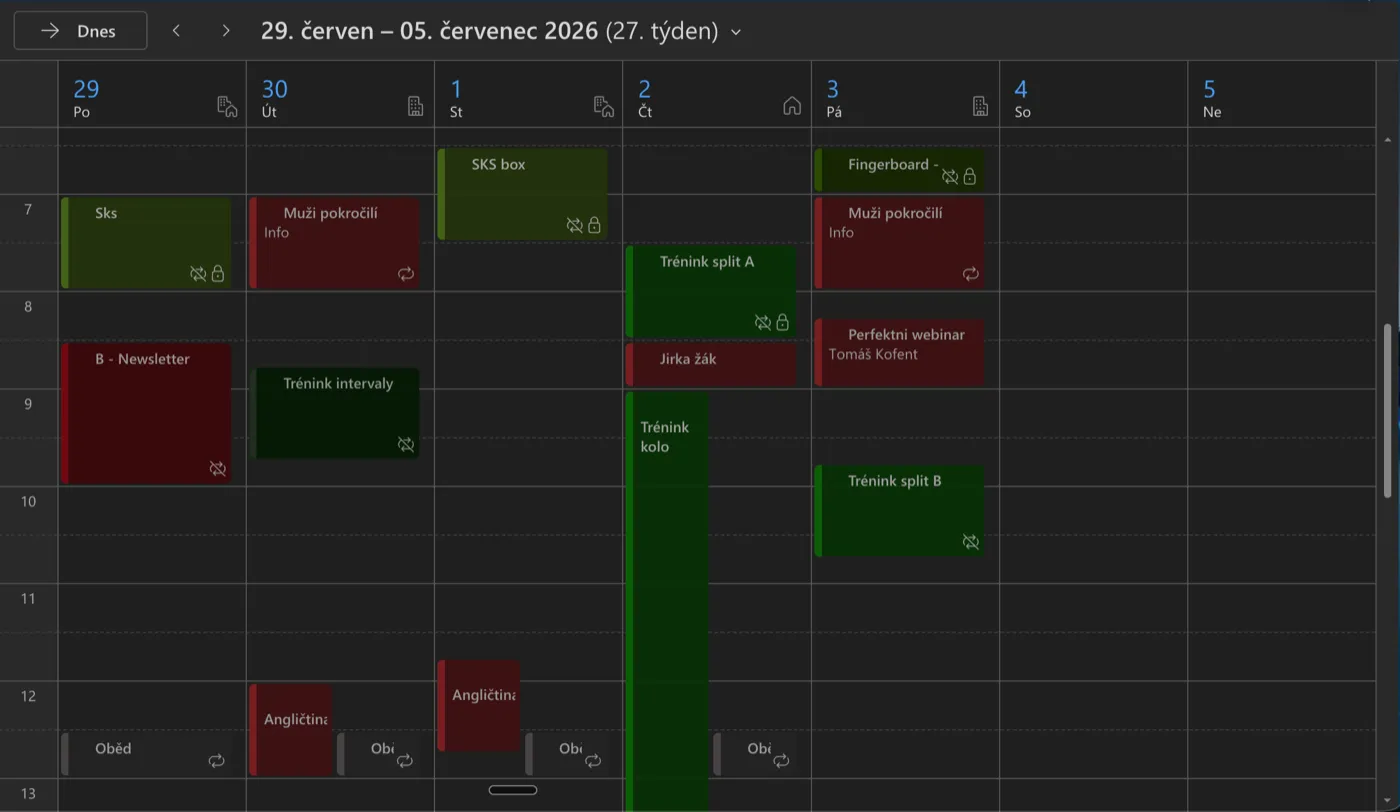
Task: Select the Trénink kolo event
Action: click(x=667, y=602)
